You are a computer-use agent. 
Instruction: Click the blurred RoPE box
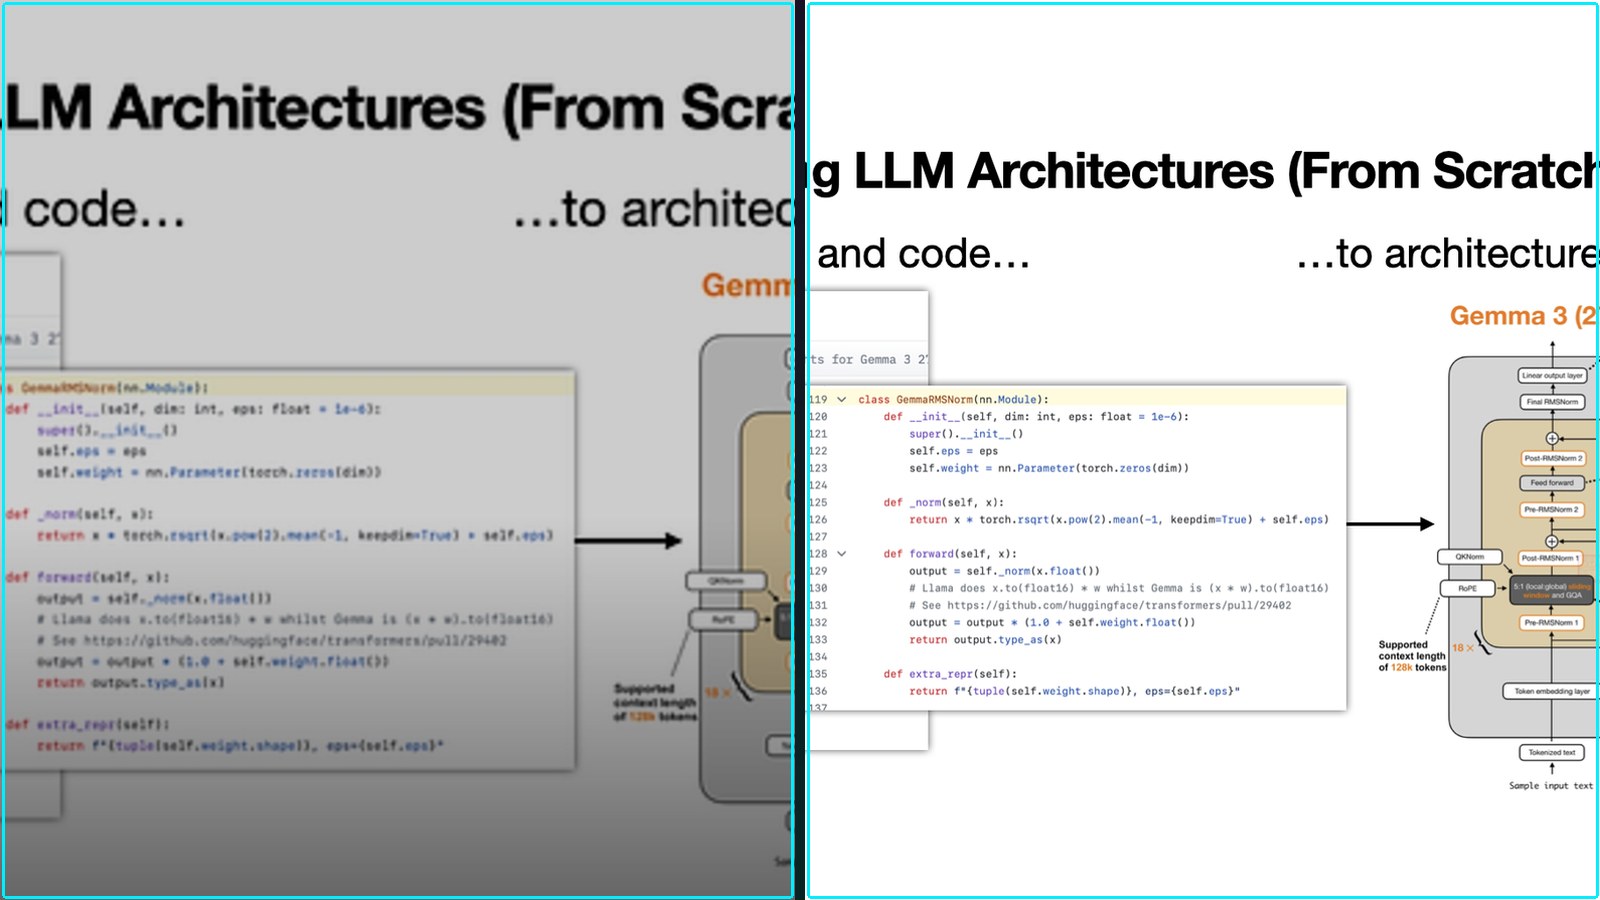[x=723, y=620]
